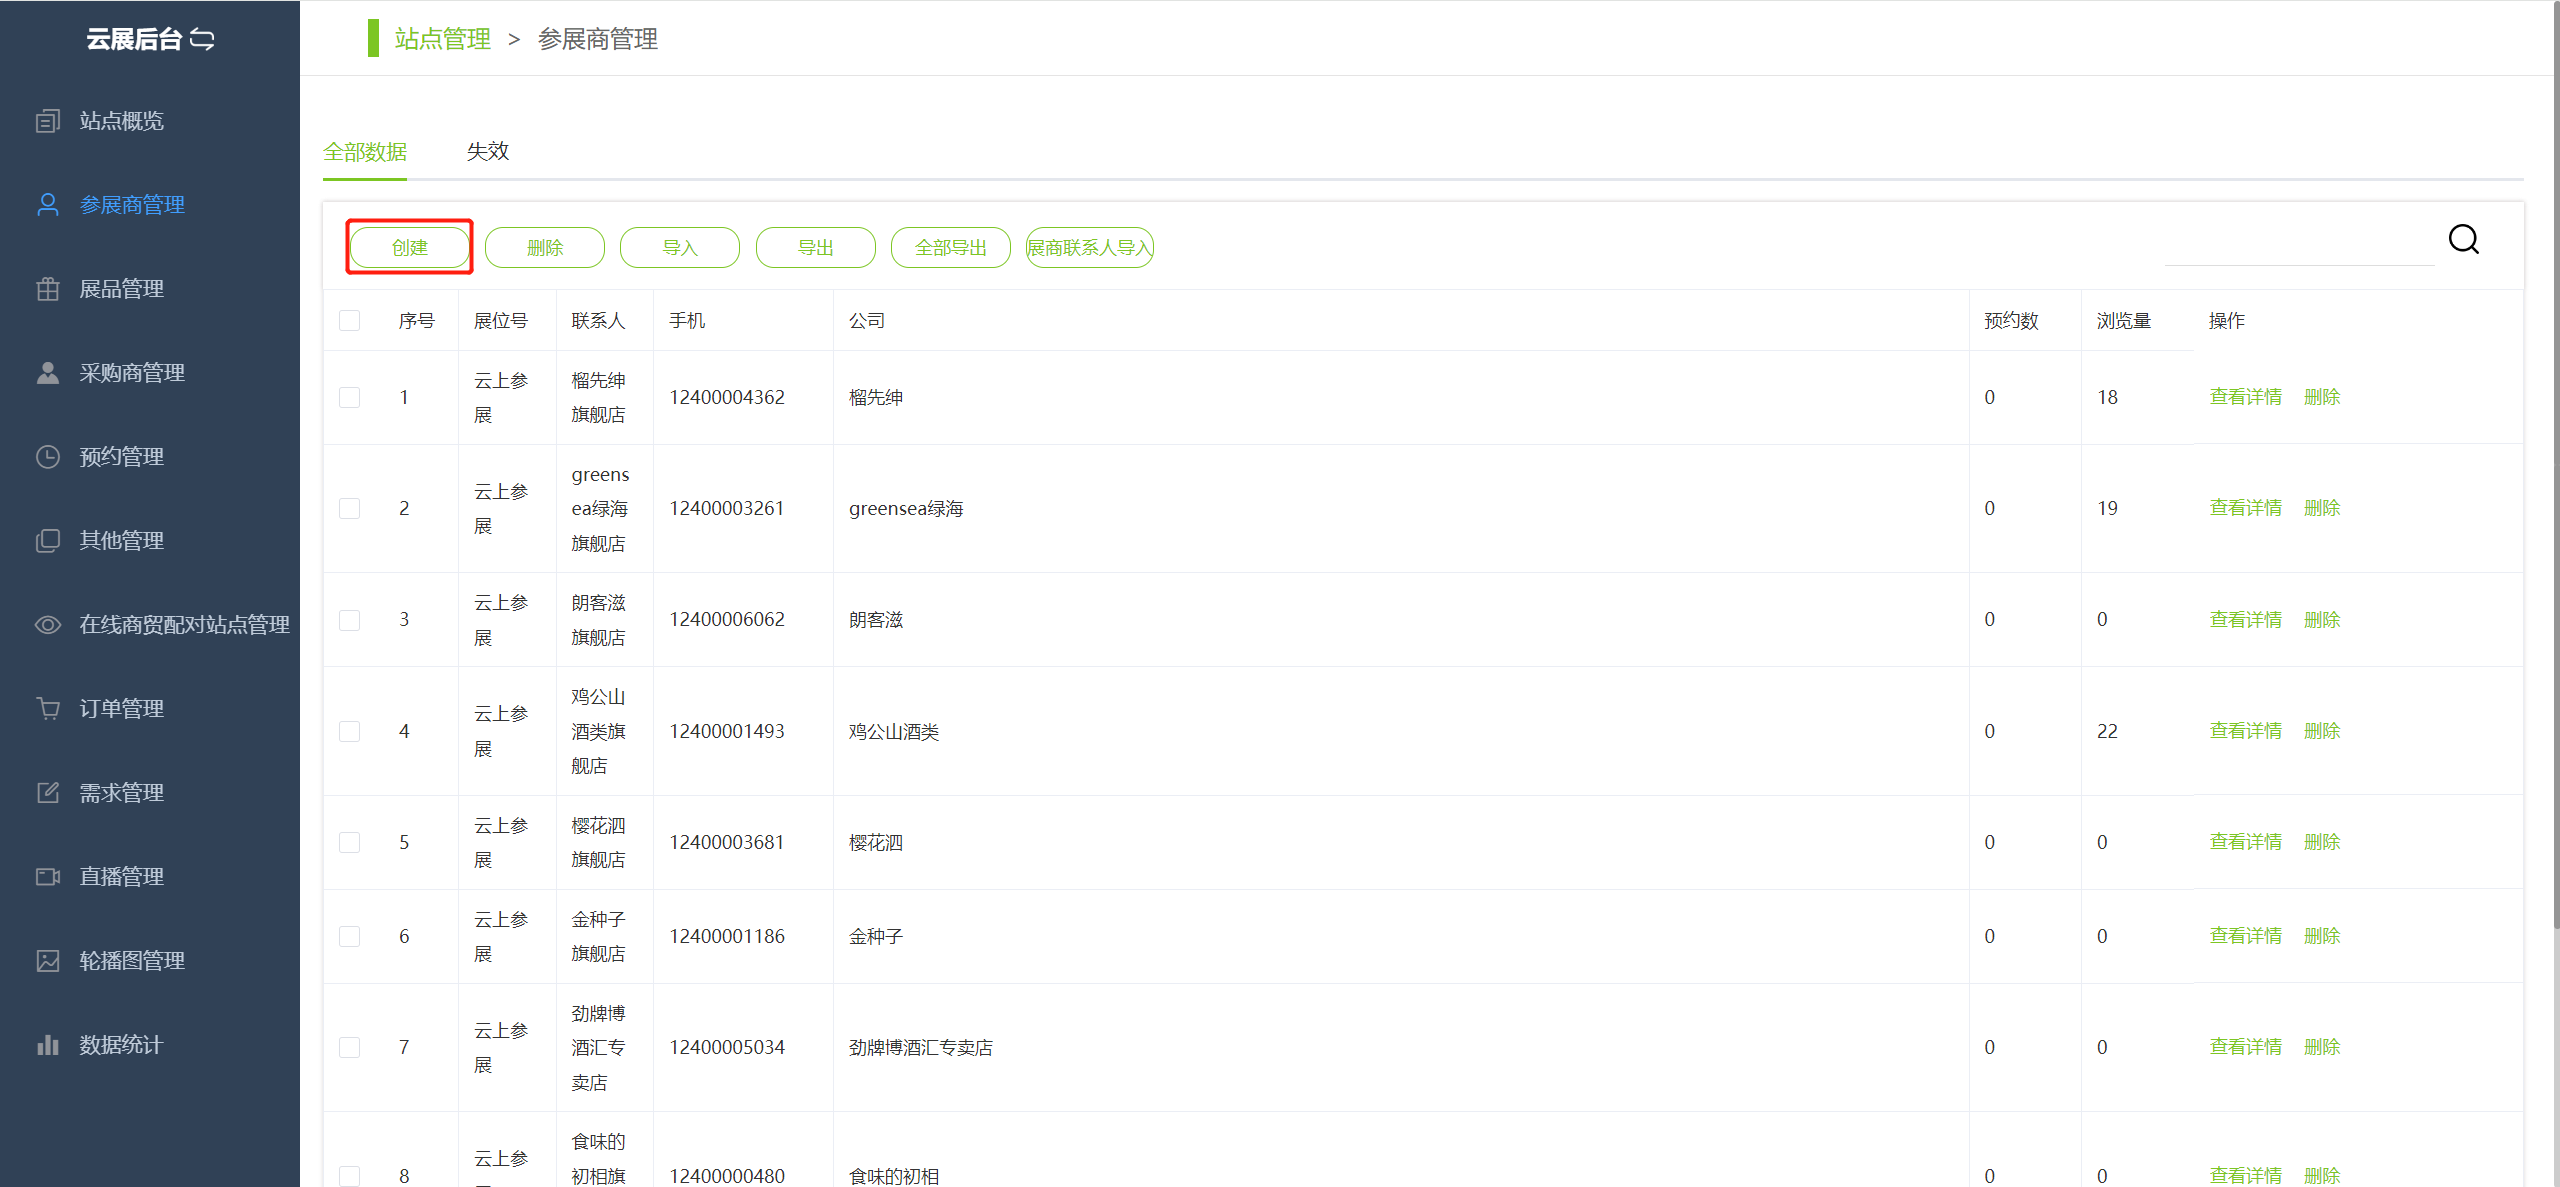The width and height of the screenshot is (2560, 1187).
Task: Click company cell greensea绿海
Action: point(906,508)
